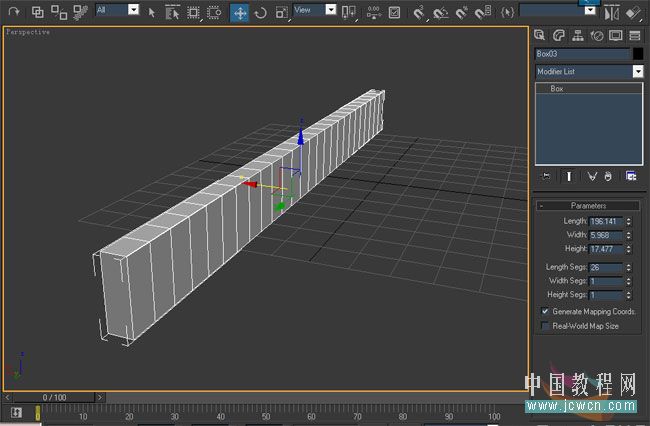Adjust the Length spinner arrows
This screenshot has height=426, width=650.
coord(629,221)
